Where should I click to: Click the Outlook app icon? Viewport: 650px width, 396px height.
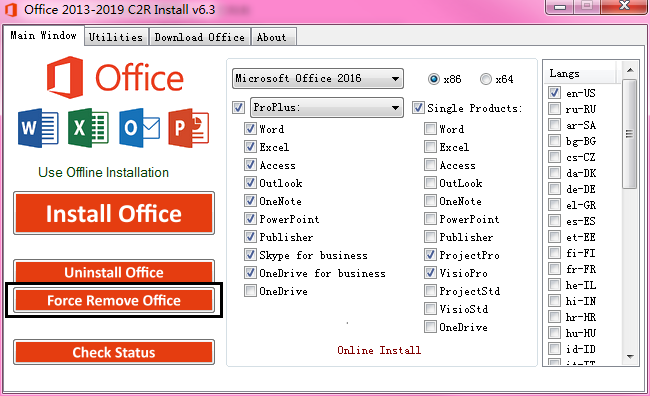[139, 128]
